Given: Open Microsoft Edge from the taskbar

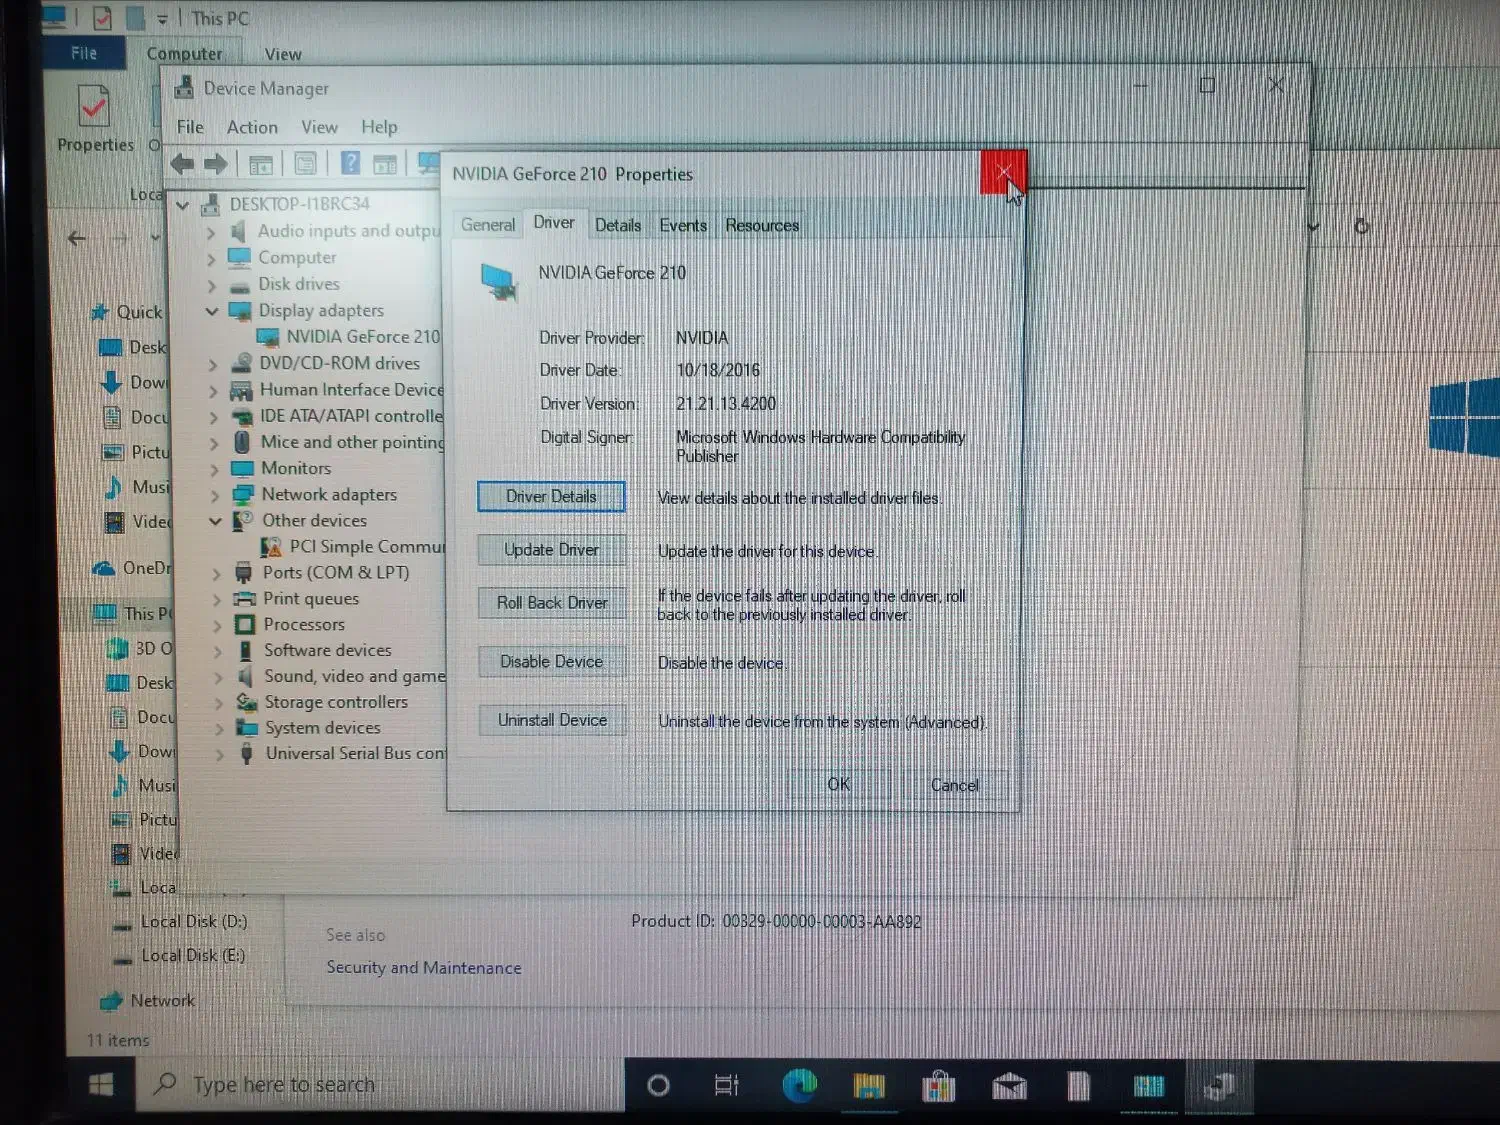Looking at the screenshot, I should coord(799,1085).
